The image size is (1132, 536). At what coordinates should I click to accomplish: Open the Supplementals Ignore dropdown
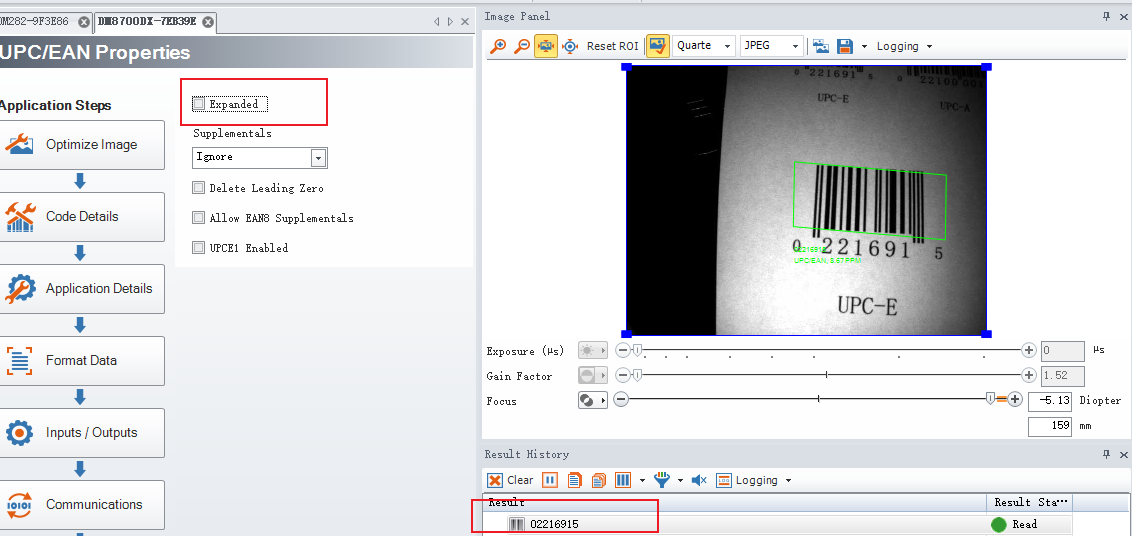tap(318, 158)
